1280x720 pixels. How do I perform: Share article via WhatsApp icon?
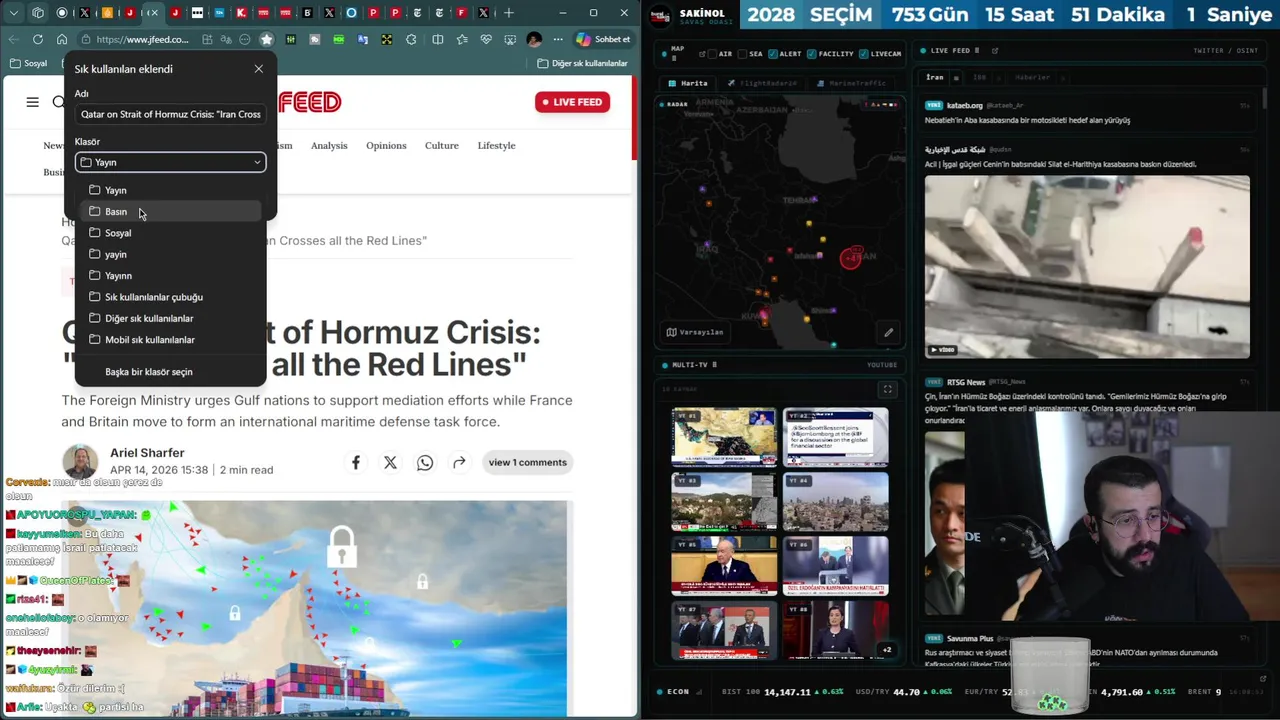coord(425,462)
